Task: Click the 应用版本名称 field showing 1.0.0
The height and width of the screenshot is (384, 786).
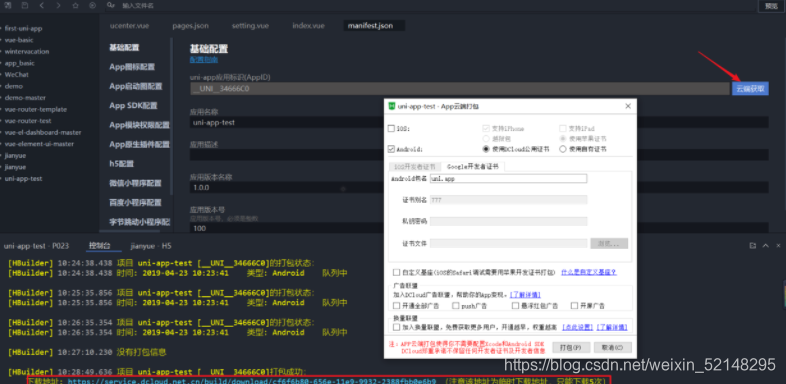Action: coord(479,187)
